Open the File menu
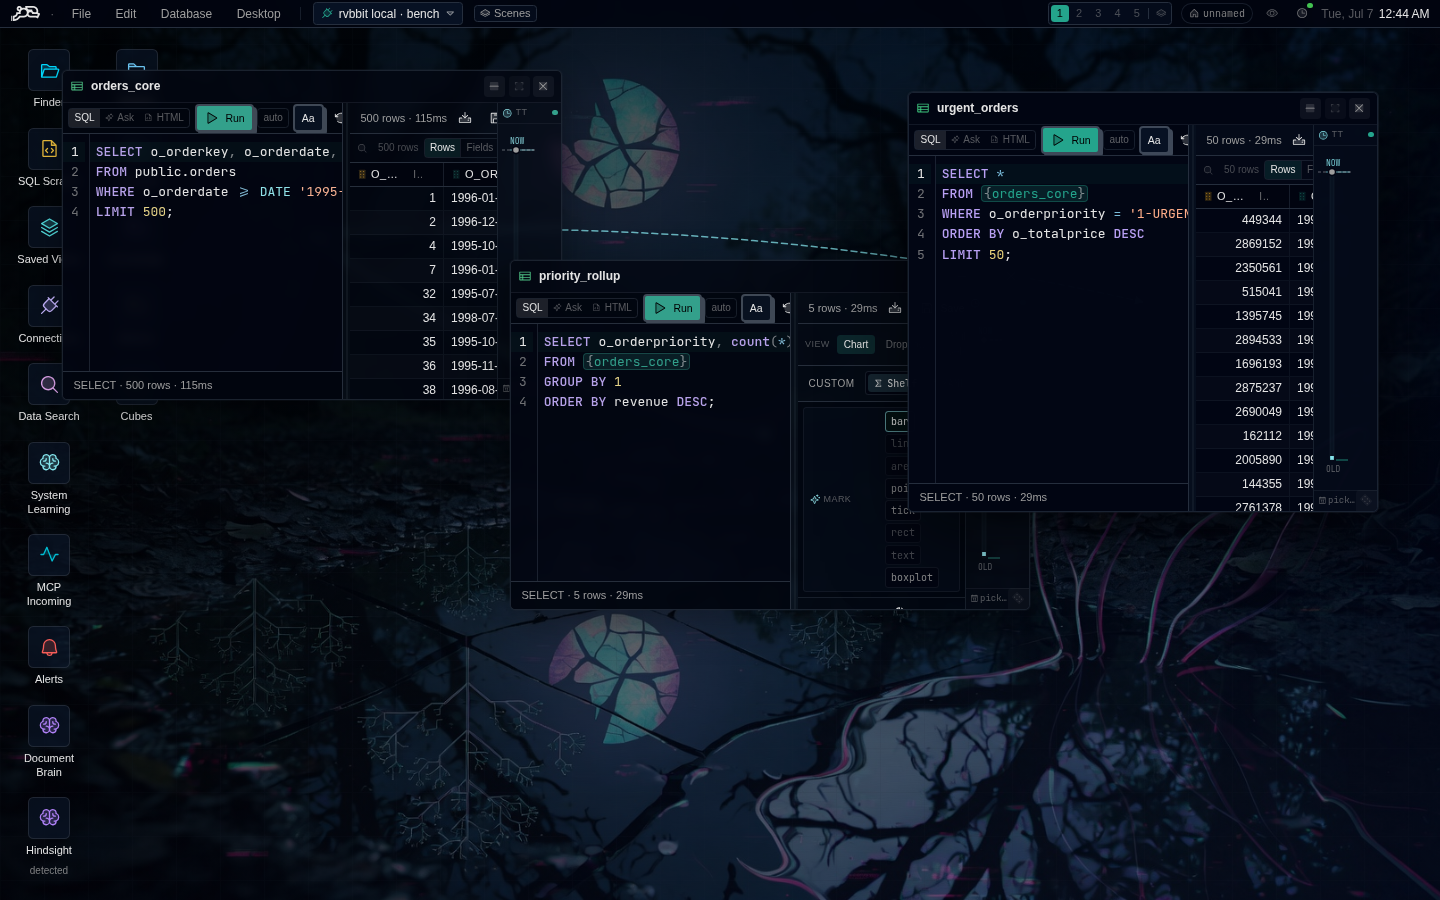Screen dimensions: 1440x900 click(81, 13)
